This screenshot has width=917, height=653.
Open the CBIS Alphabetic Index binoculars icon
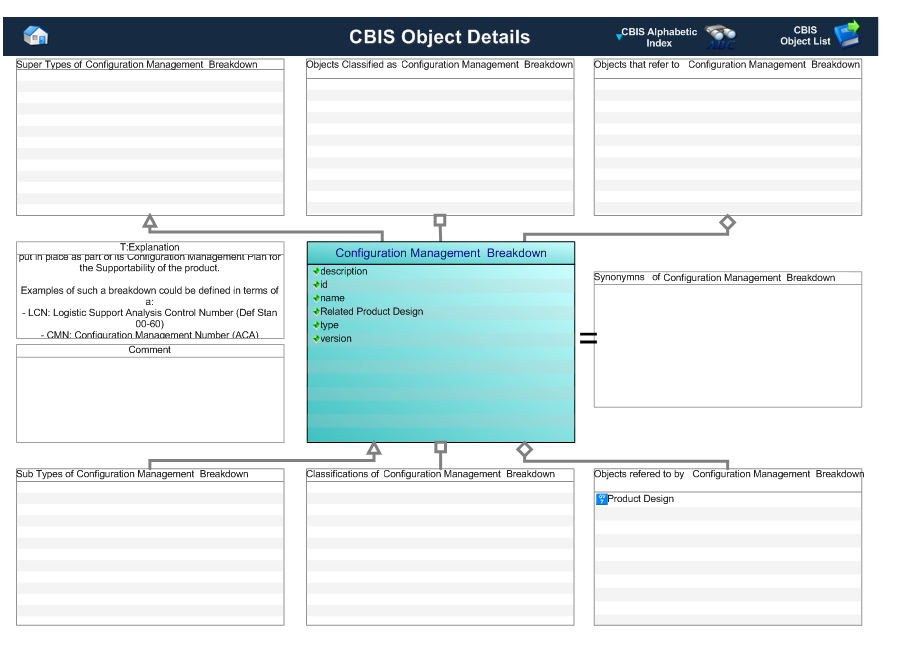click(x=720, y=37)
